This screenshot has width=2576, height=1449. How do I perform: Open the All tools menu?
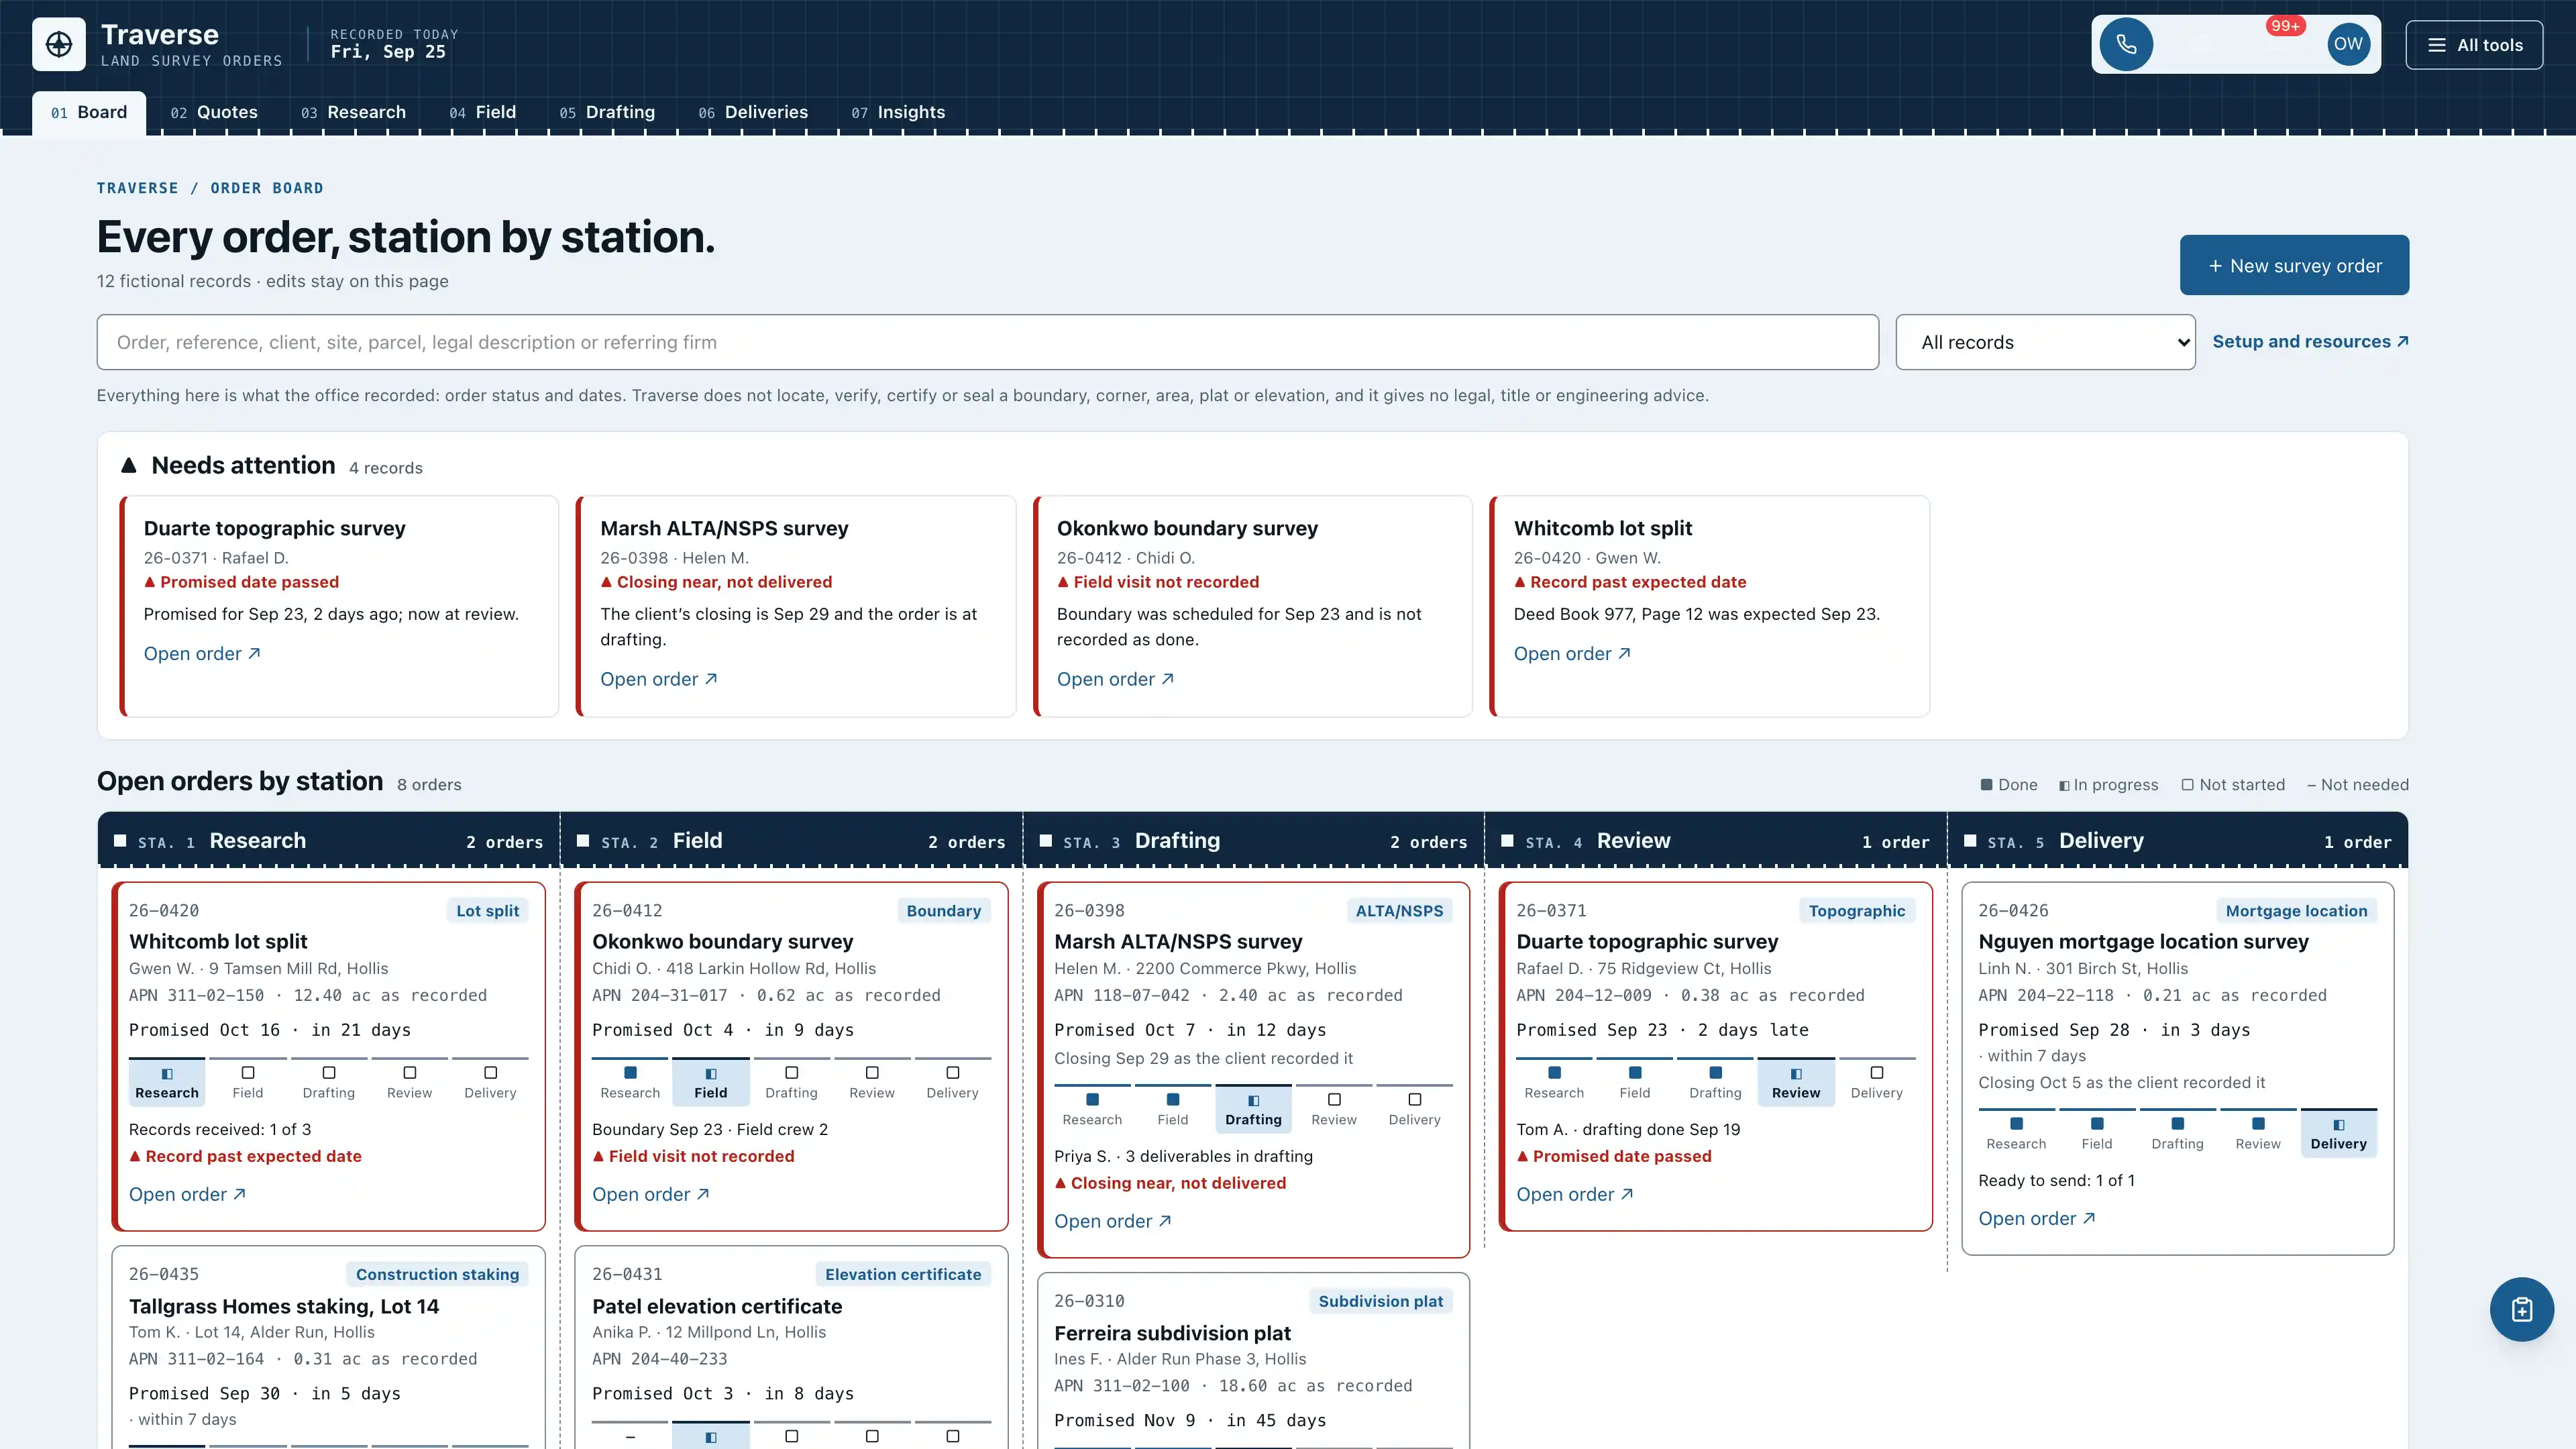point(2474,45)
